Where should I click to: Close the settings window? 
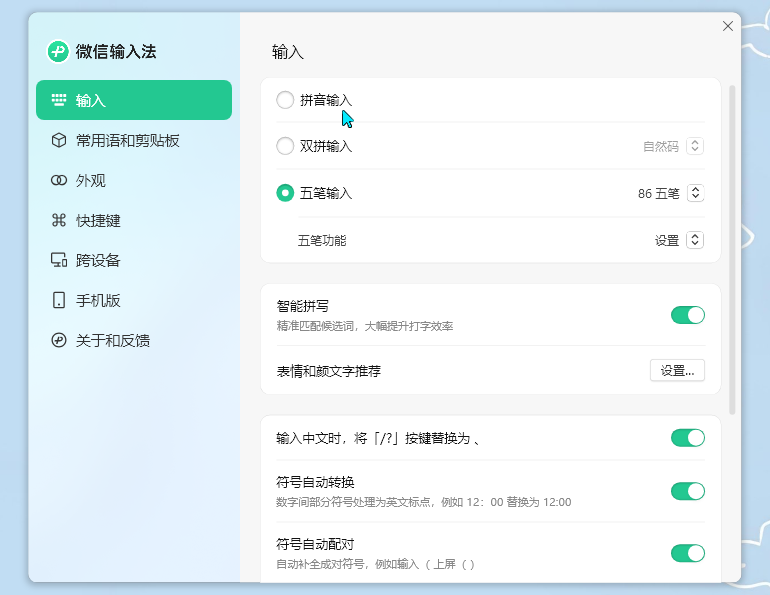(728, 26)
